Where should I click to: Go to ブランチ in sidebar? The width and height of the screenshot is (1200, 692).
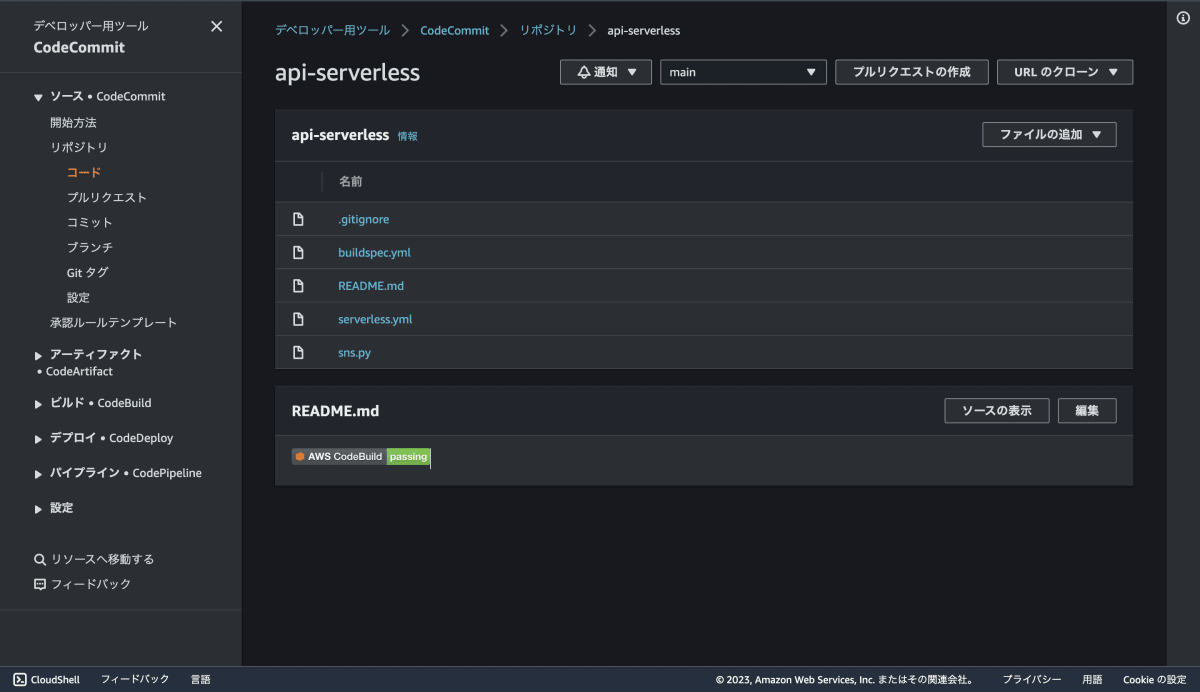pyautogui.click(x=90, y=247)
